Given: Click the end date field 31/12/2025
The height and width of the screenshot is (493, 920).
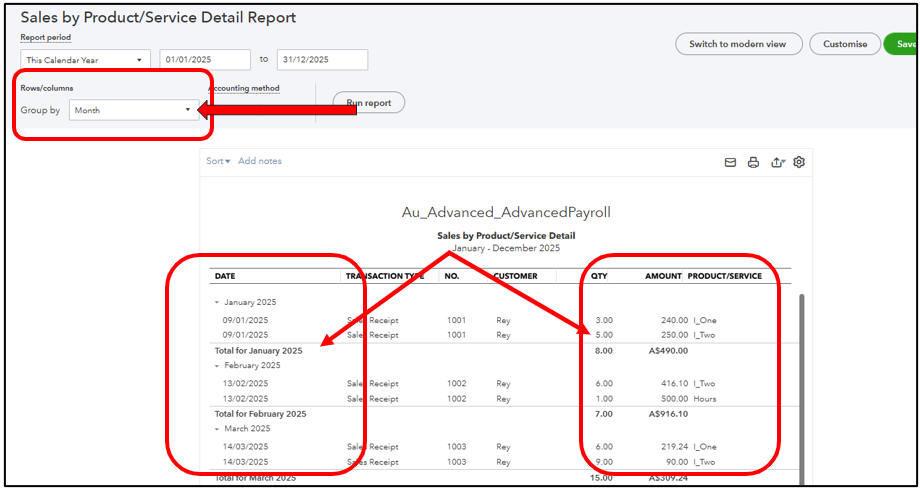Looking at the screenshot, I should (x=322, y=60).
